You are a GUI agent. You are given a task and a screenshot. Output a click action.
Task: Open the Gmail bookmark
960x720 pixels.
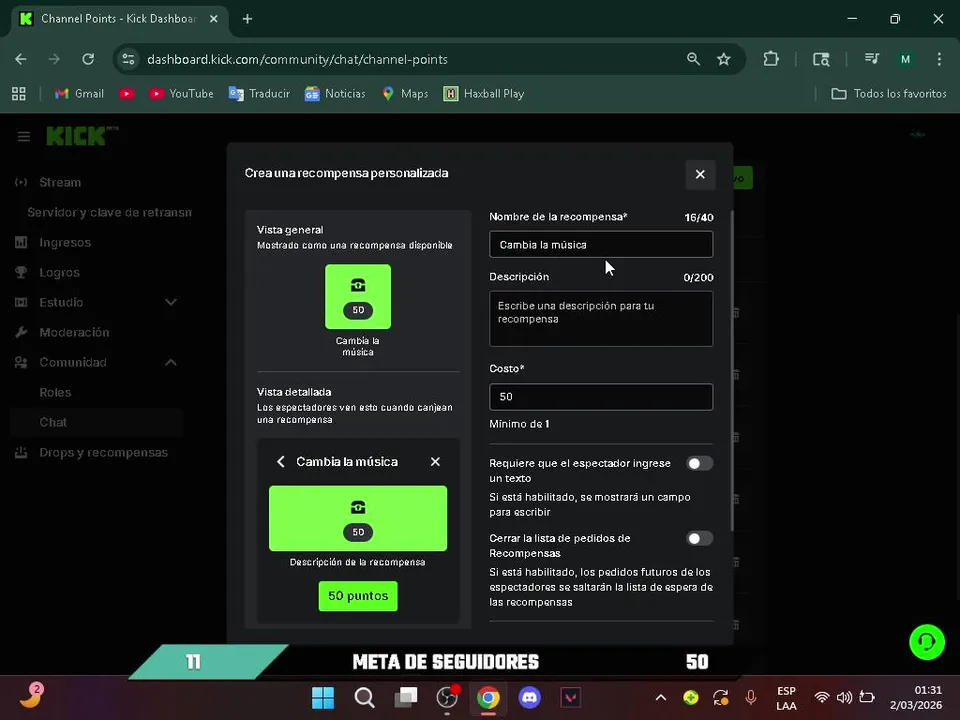[79, 94]
